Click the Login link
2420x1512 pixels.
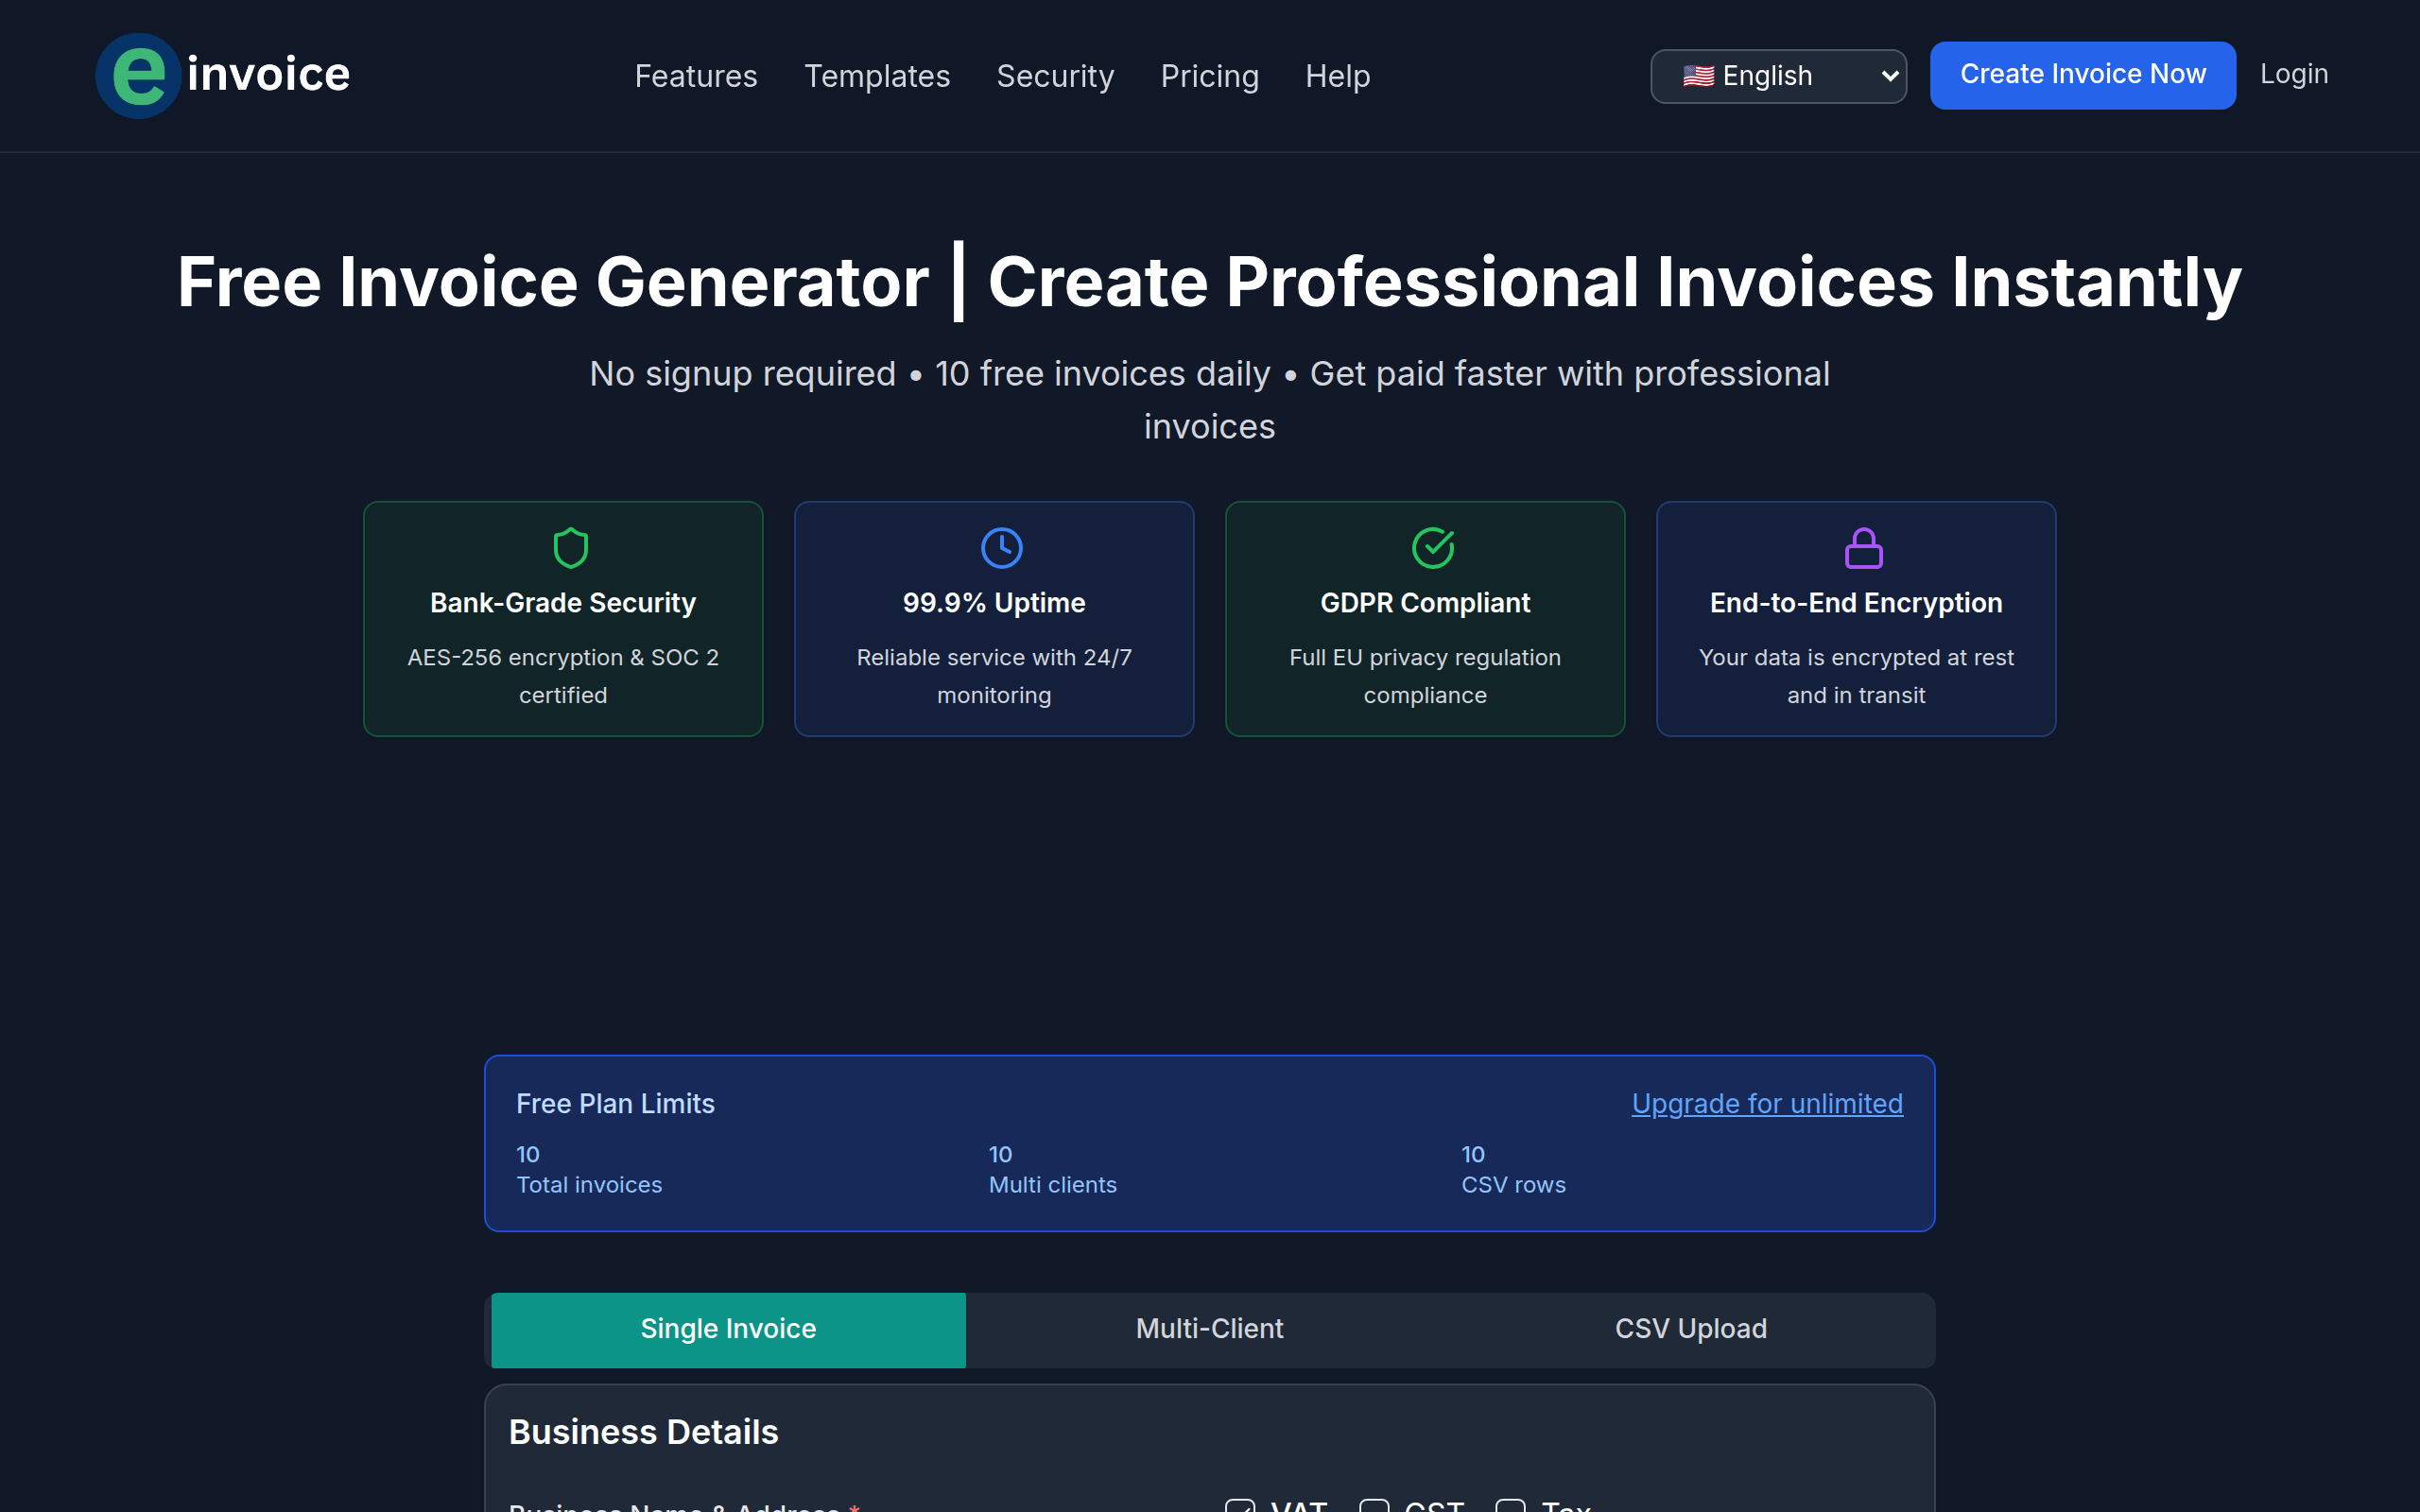[x=2294, y=73]
